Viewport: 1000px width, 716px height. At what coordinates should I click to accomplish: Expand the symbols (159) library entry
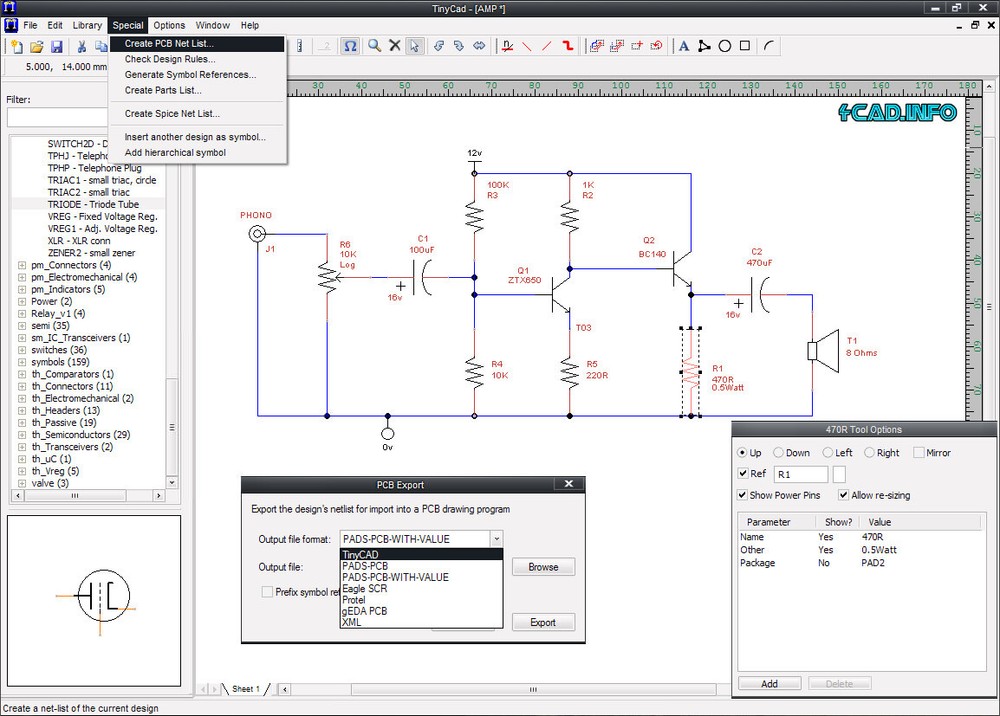coord(22,362)
